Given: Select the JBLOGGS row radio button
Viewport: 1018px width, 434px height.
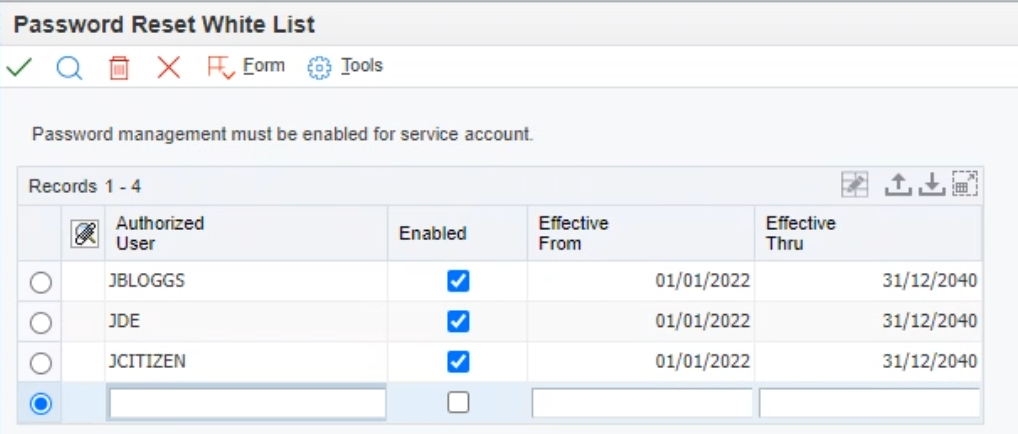Looking at the screenshot, I should pos(41,283).
